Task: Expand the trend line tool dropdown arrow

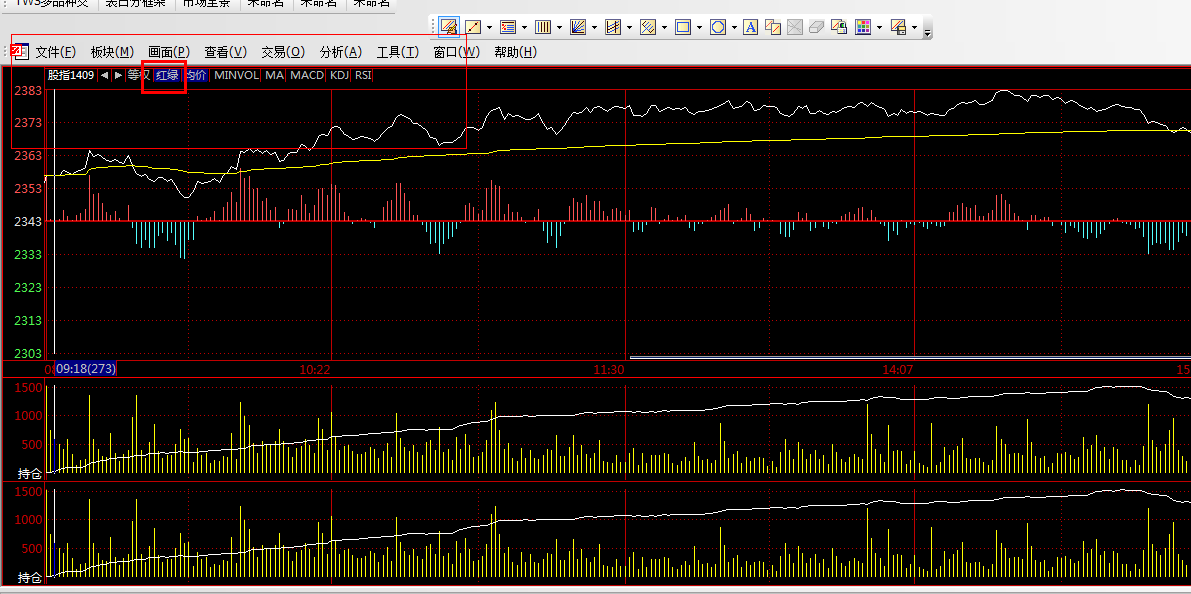Action: 489,27
